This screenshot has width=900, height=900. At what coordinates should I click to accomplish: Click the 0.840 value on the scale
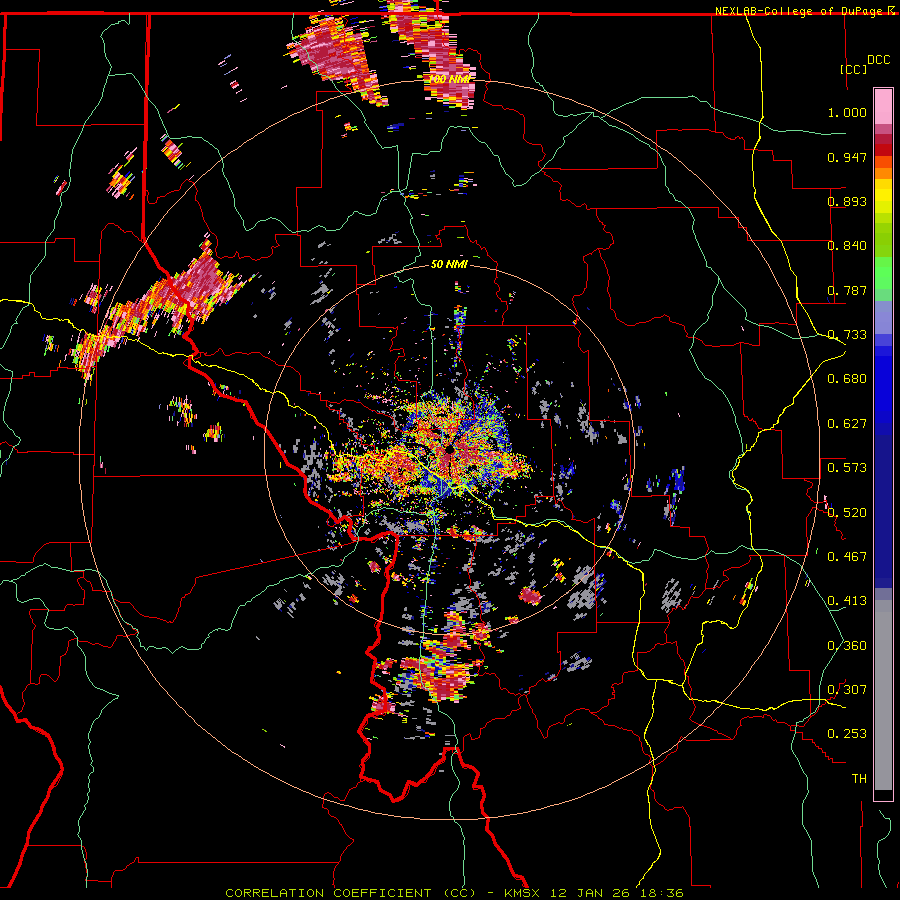[x=847, y=246]
